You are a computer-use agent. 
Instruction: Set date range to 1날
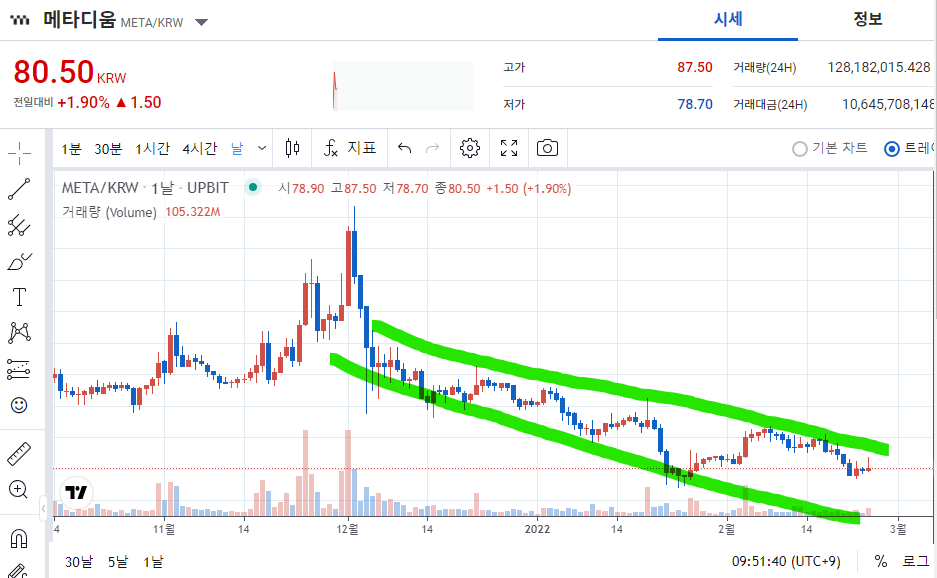pos(153,562)
